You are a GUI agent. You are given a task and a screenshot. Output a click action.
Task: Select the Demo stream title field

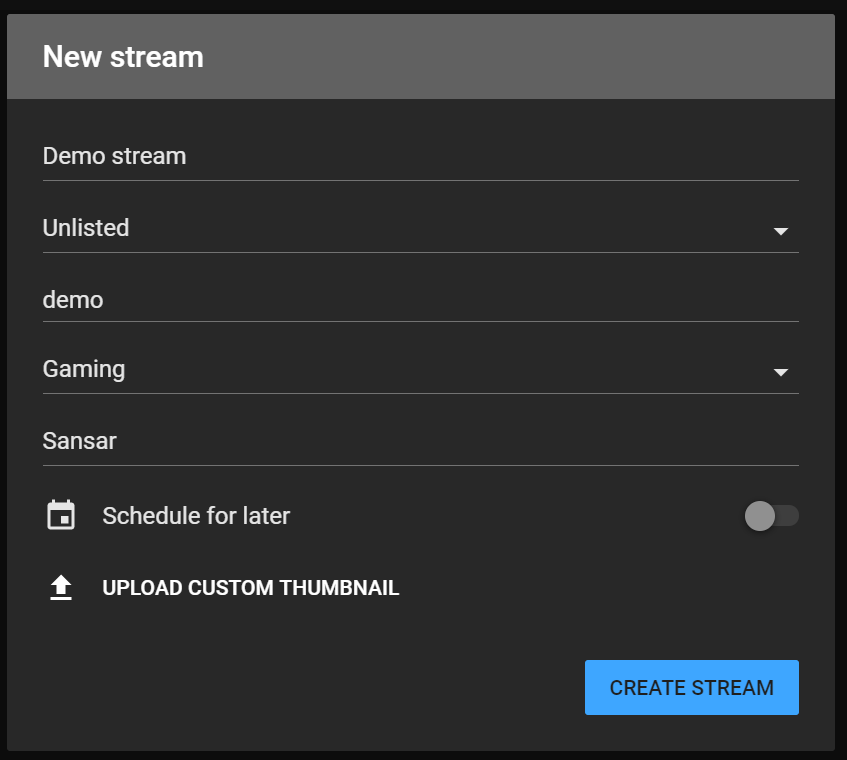pos(420,155)
